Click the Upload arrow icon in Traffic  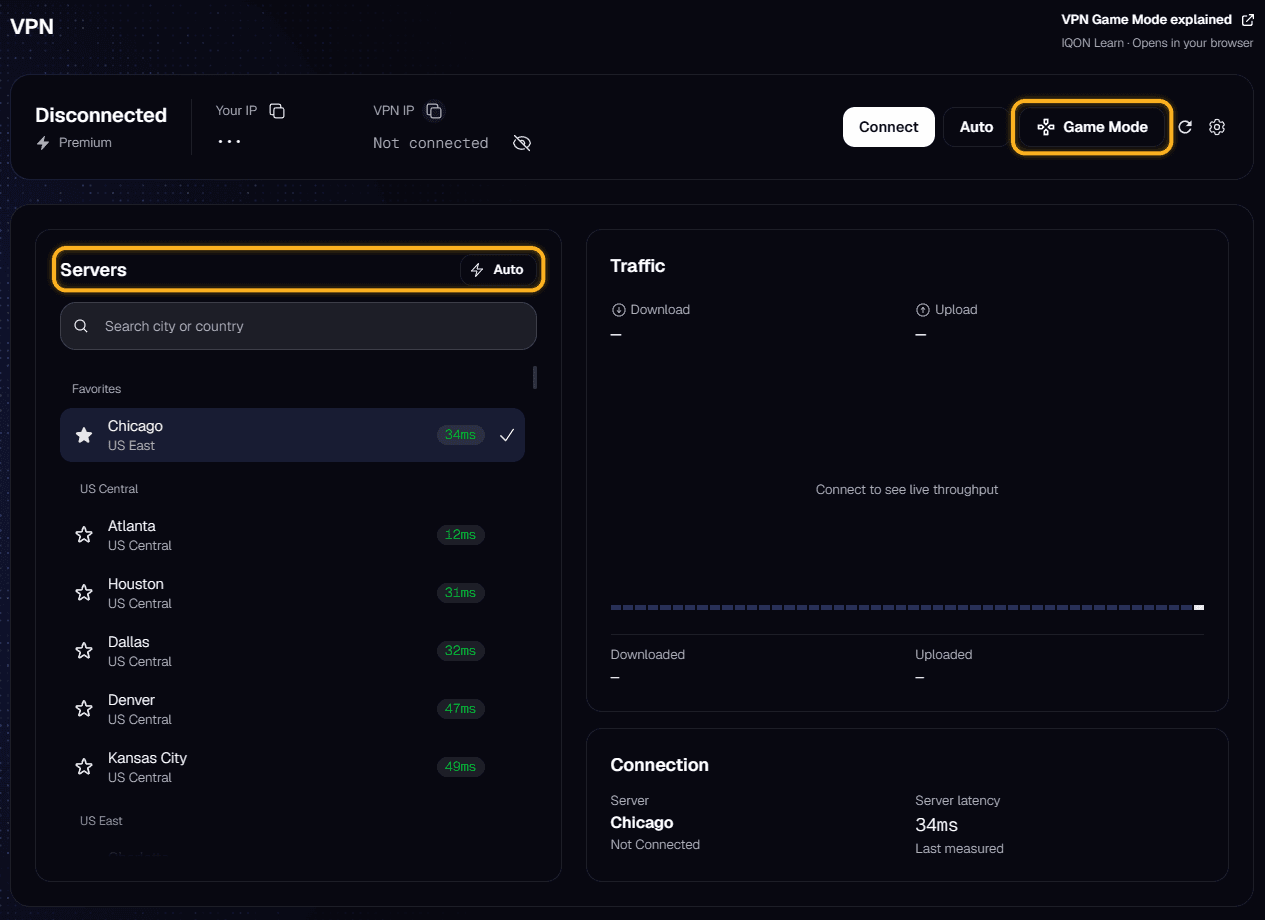[x=923, y=310]
